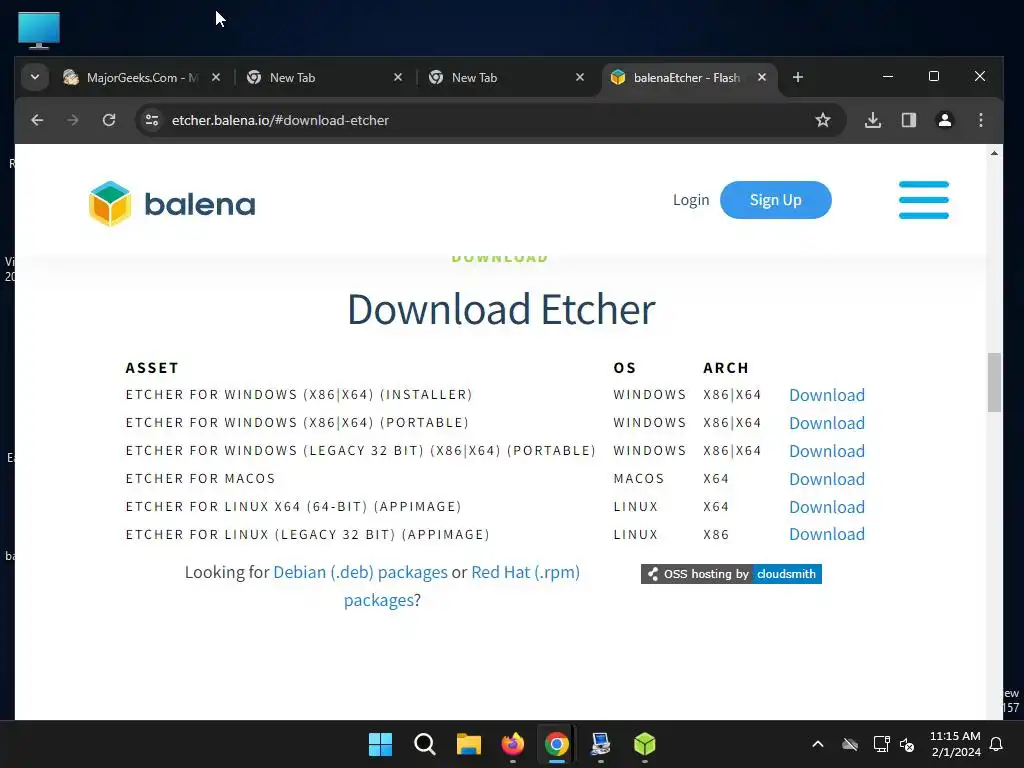
Task: Open File Explorer from taskbar
Action: pyautogui.click(x=468, y=744)
